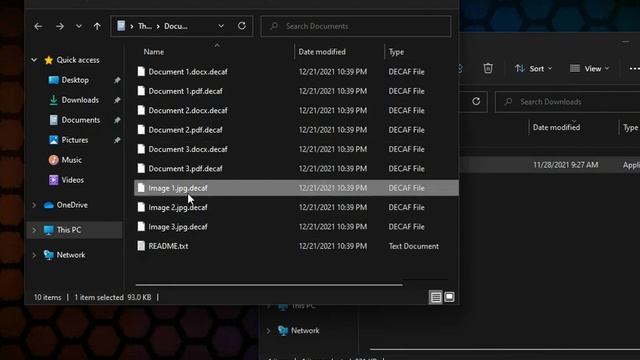Image resolution: width=640 pixels, height=360 pixels.
Task: Select Network in the front window's sidebar
Action: pyautogui.click(x=71, y=255)
